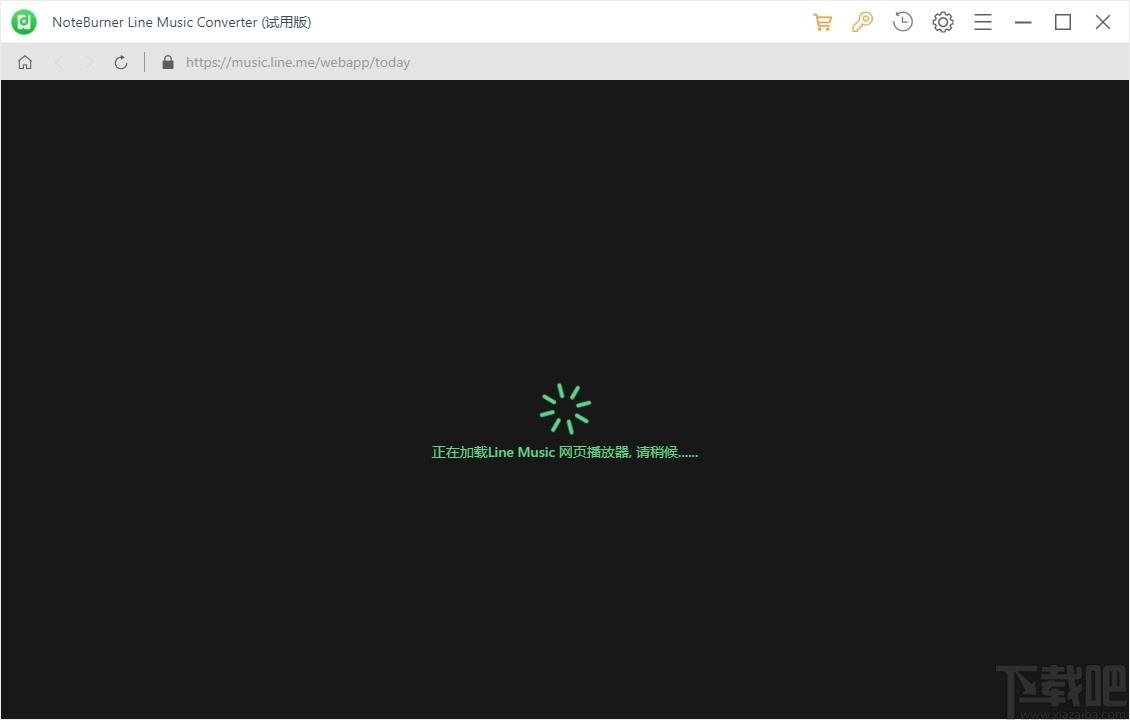Click the forward navigation arrow
This screenshot has height=720, width=1130.
(x=89, y=61)
